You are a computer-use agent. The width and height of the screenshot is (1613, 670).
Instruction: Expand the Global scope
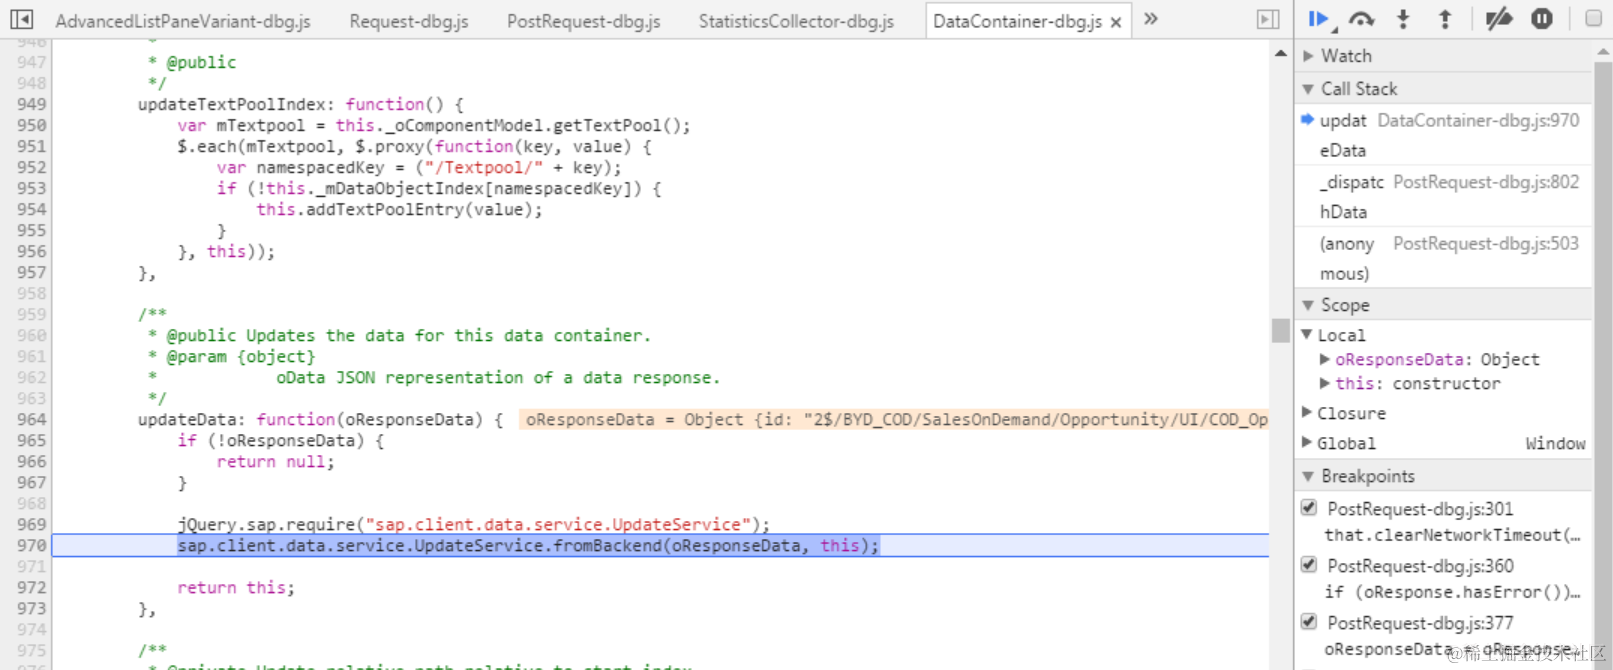[1306, 442]
